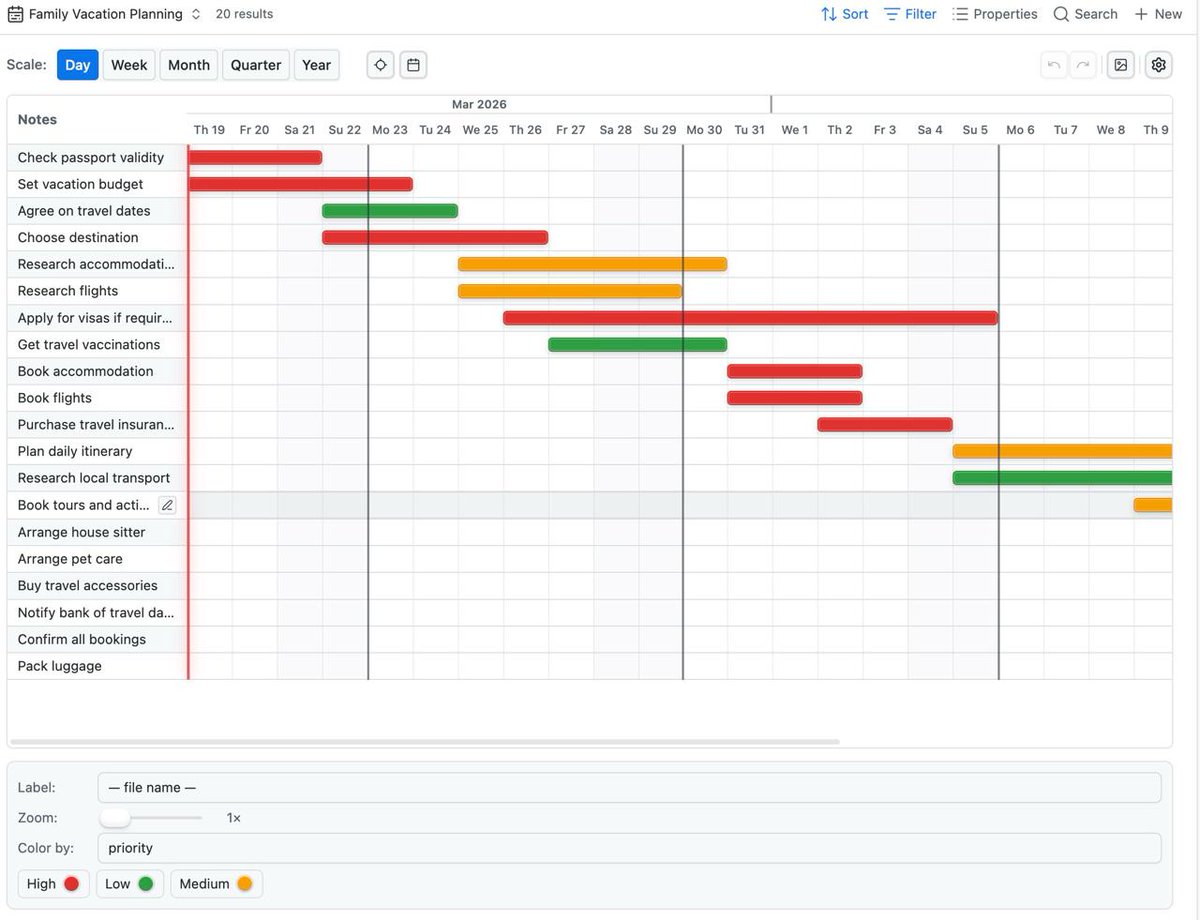Open the Label field selector
This screenshot has height=920, width=1200.
click(629, 787)
